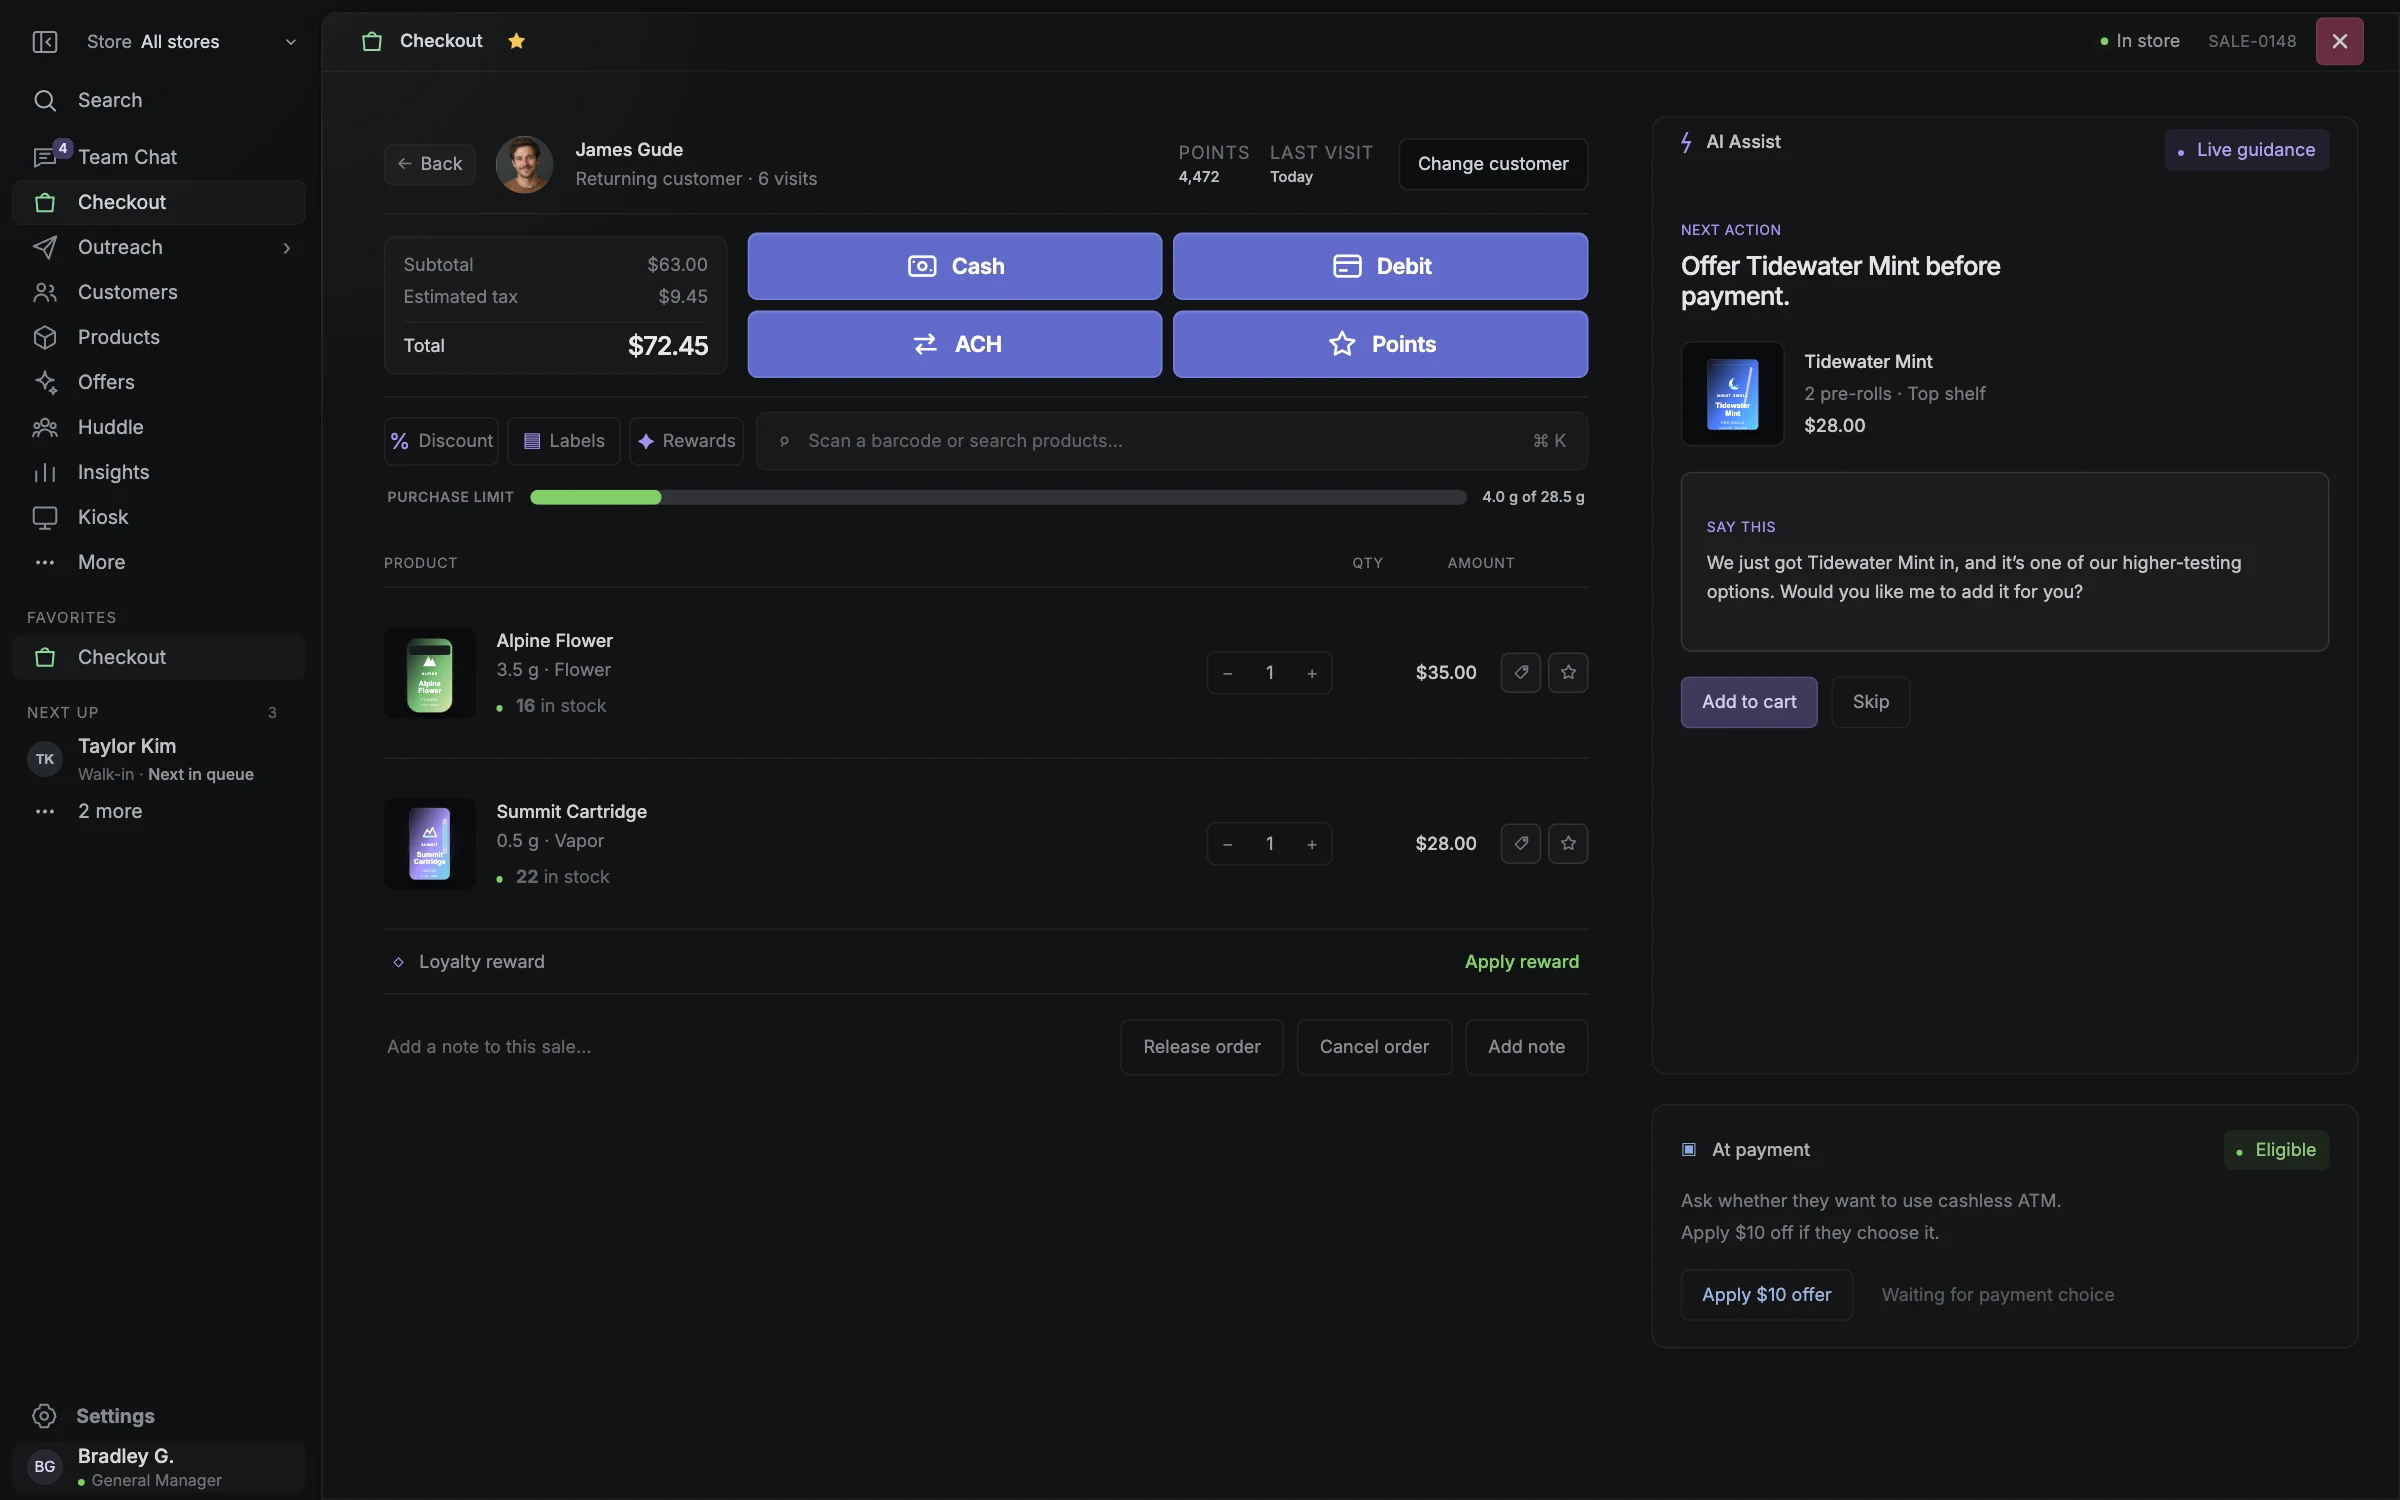Go to Customers section
This screenshot has width=2400, height=1500.
[160, 292]
